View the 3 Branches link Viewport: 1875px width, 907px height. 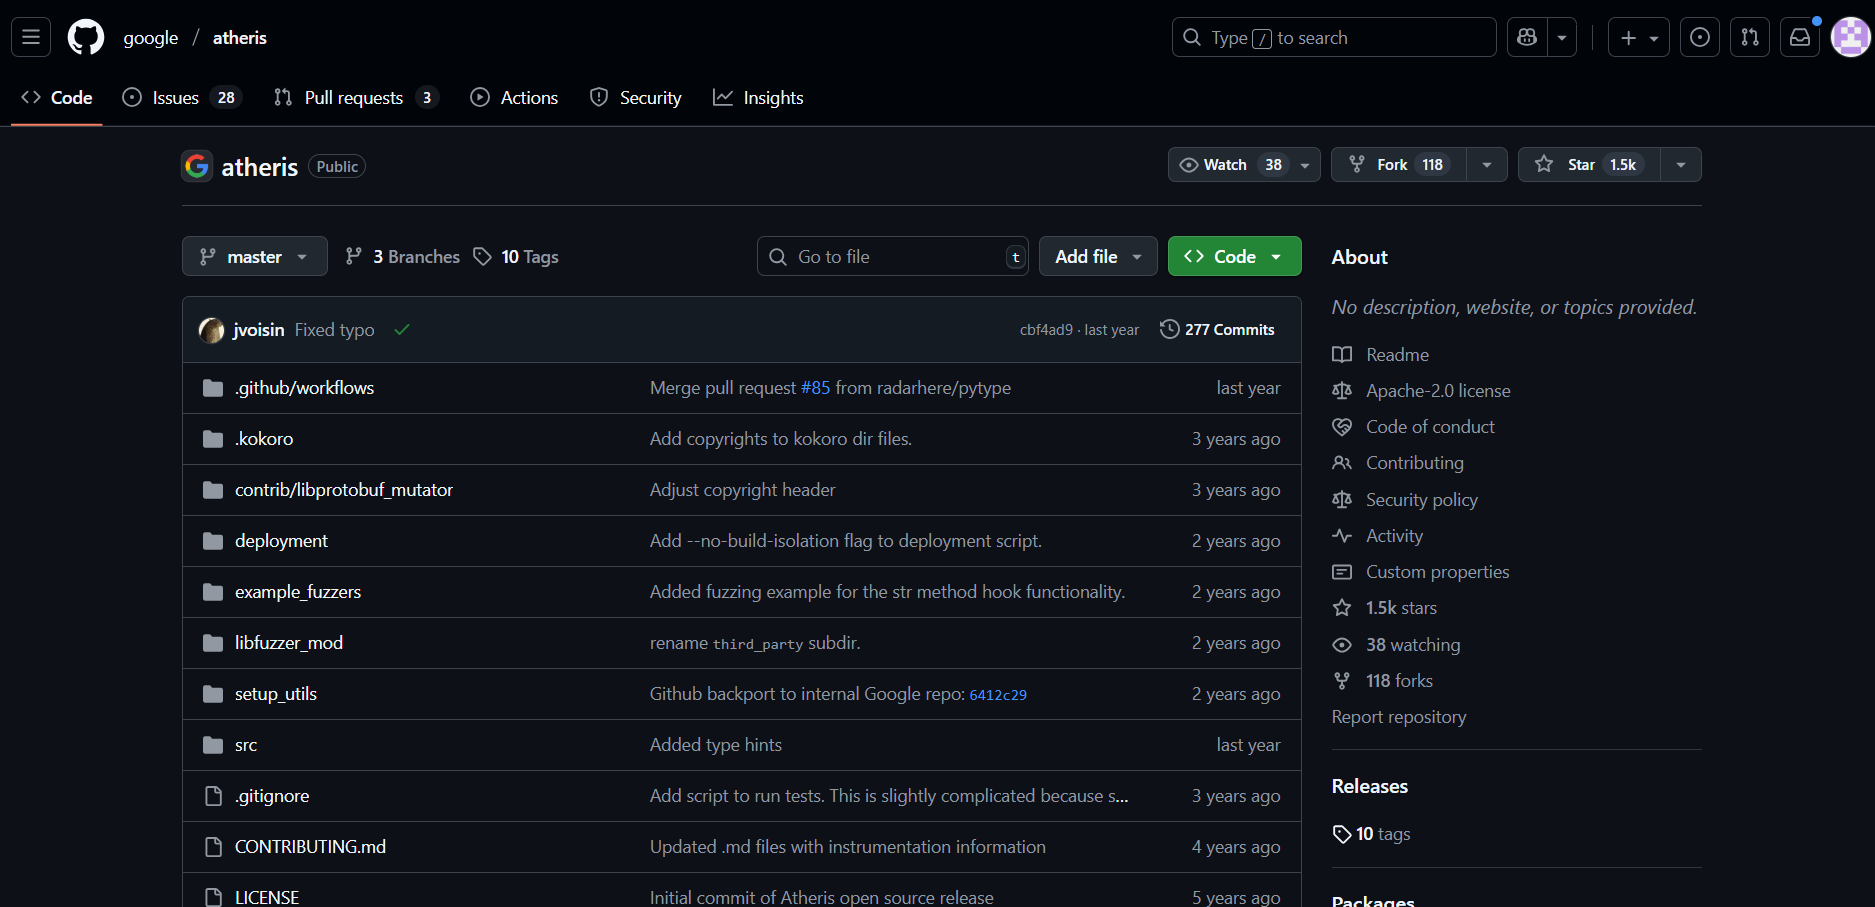point(402,257)
